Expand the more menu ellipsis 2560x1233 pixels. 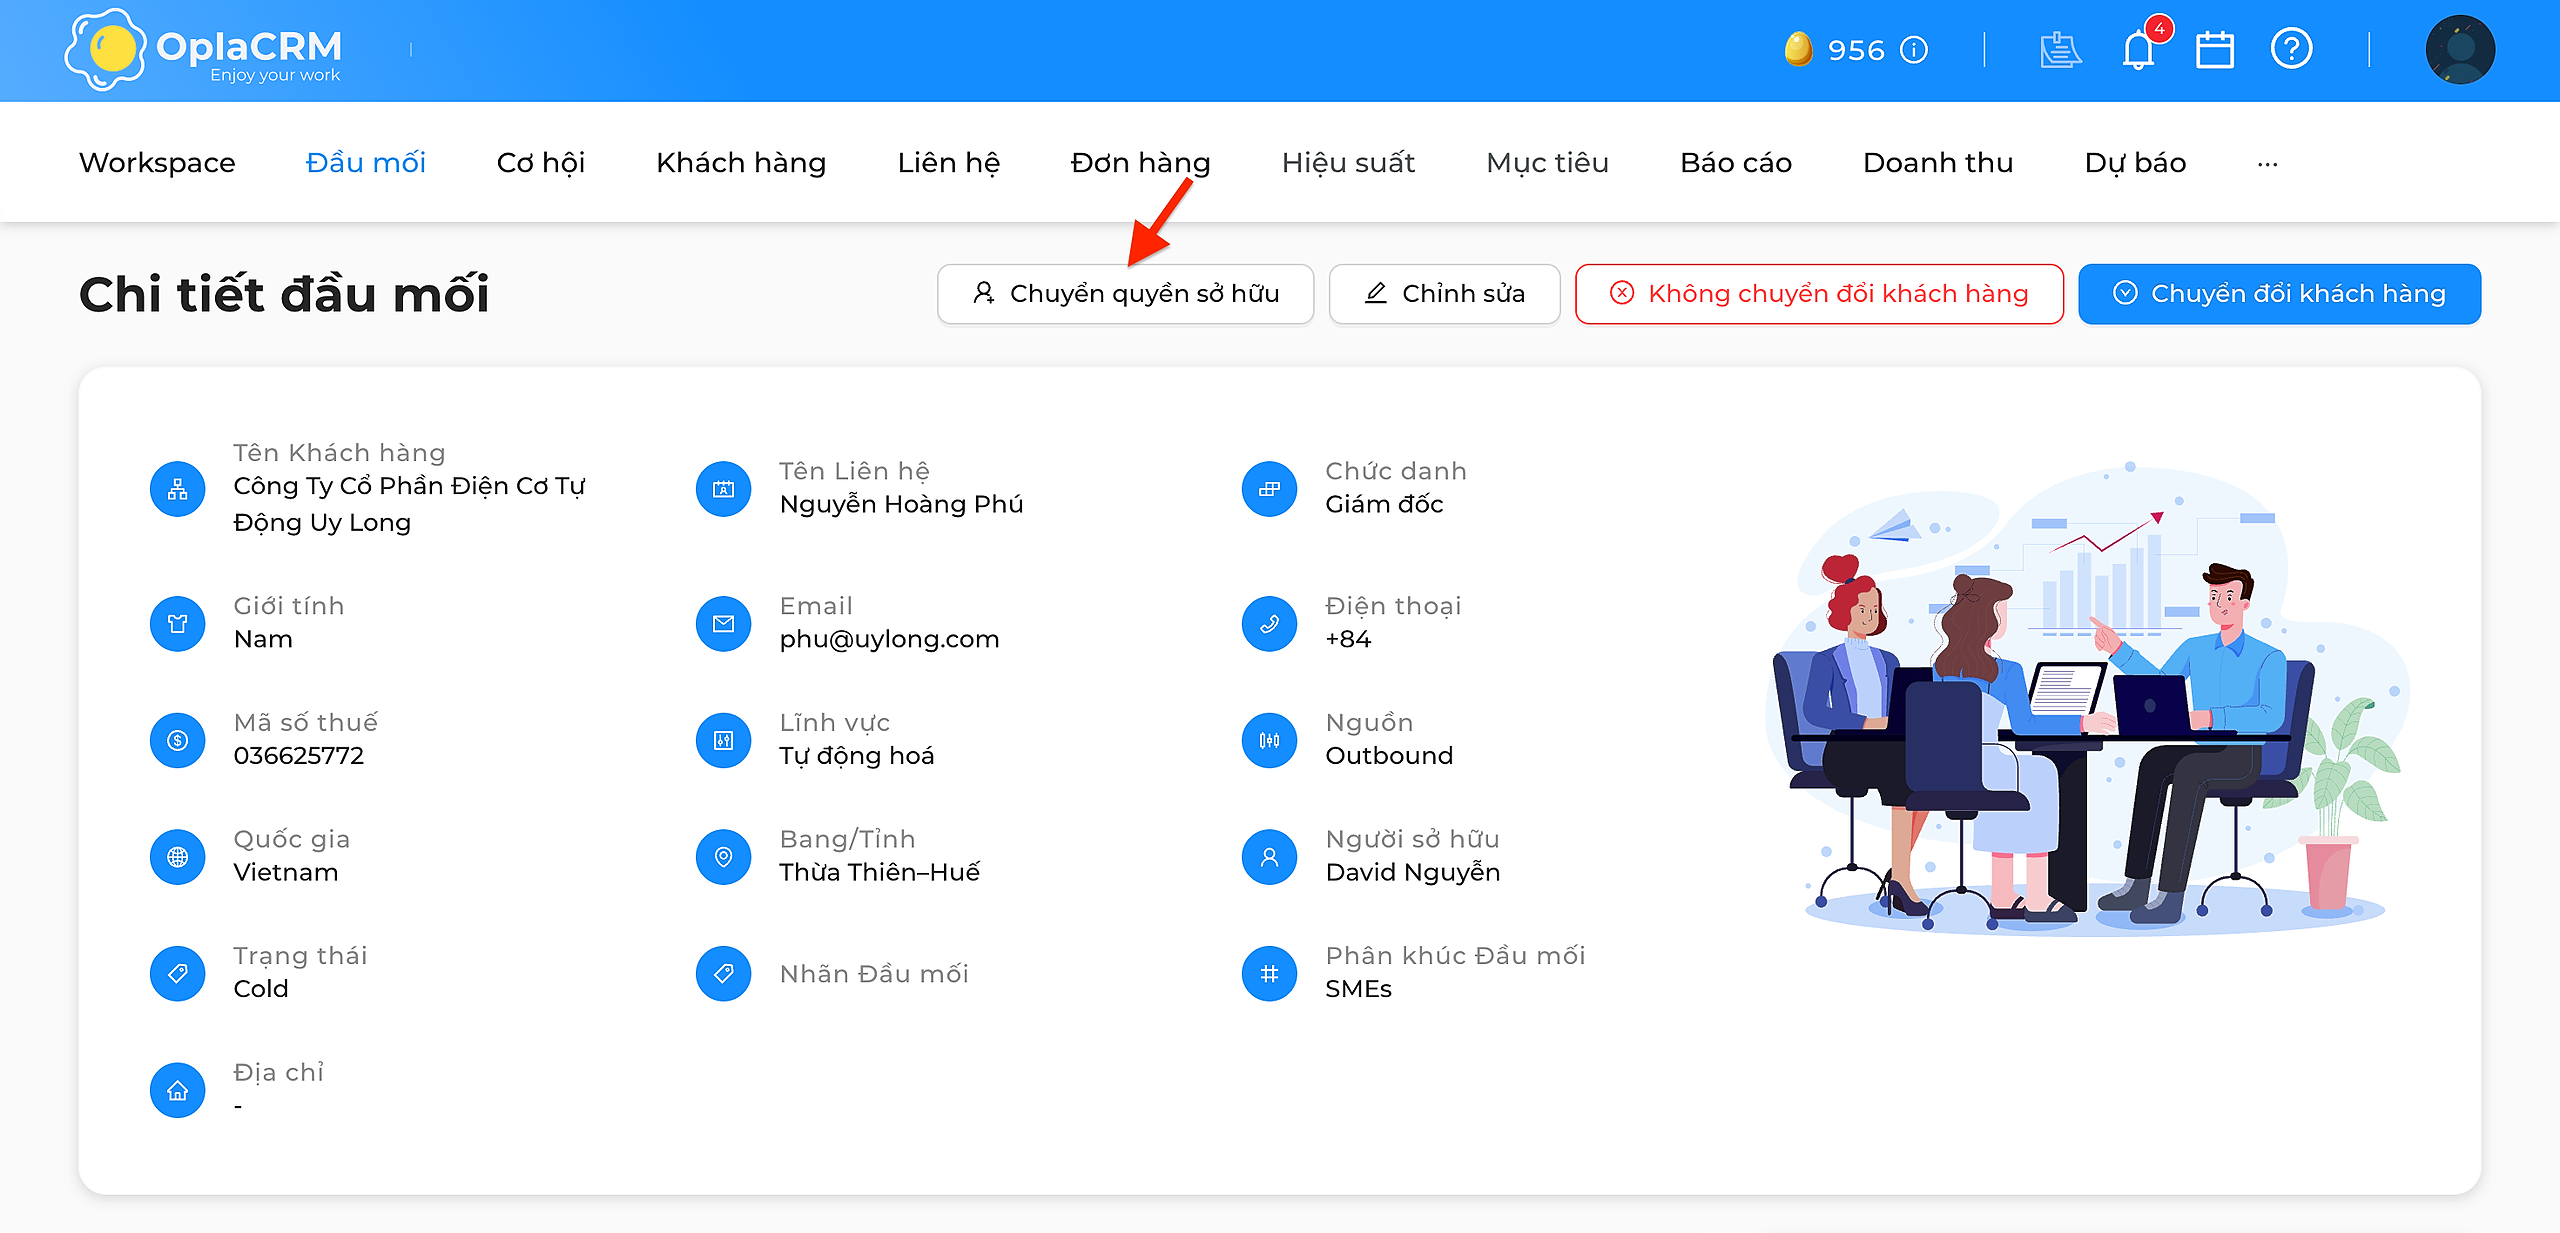pos(2267,164)
